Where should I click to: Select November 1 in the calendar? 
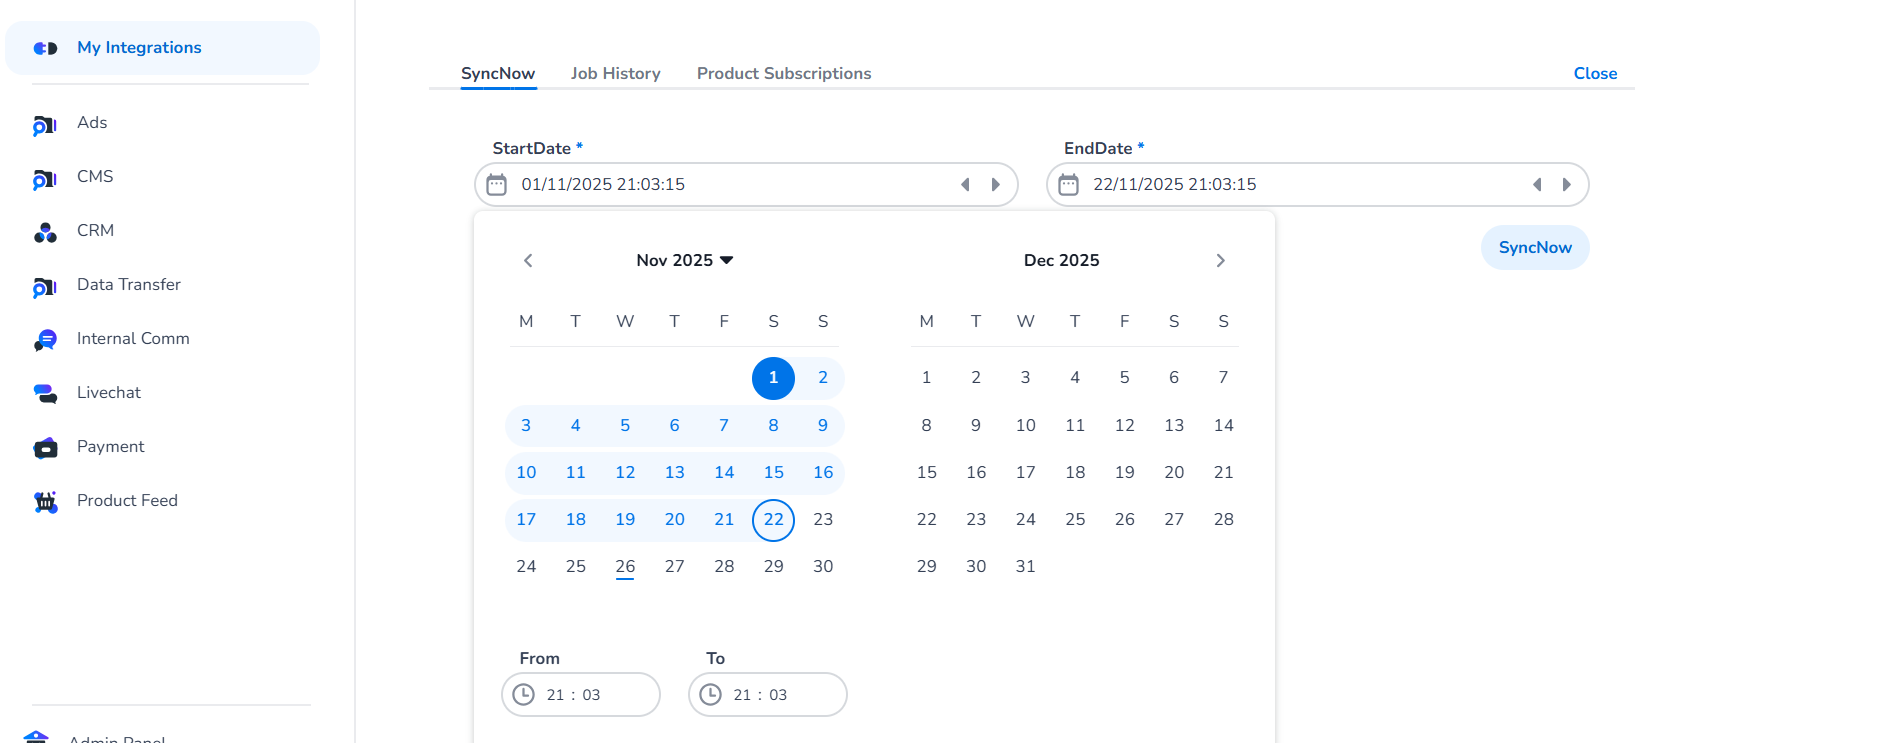(773, 378)
